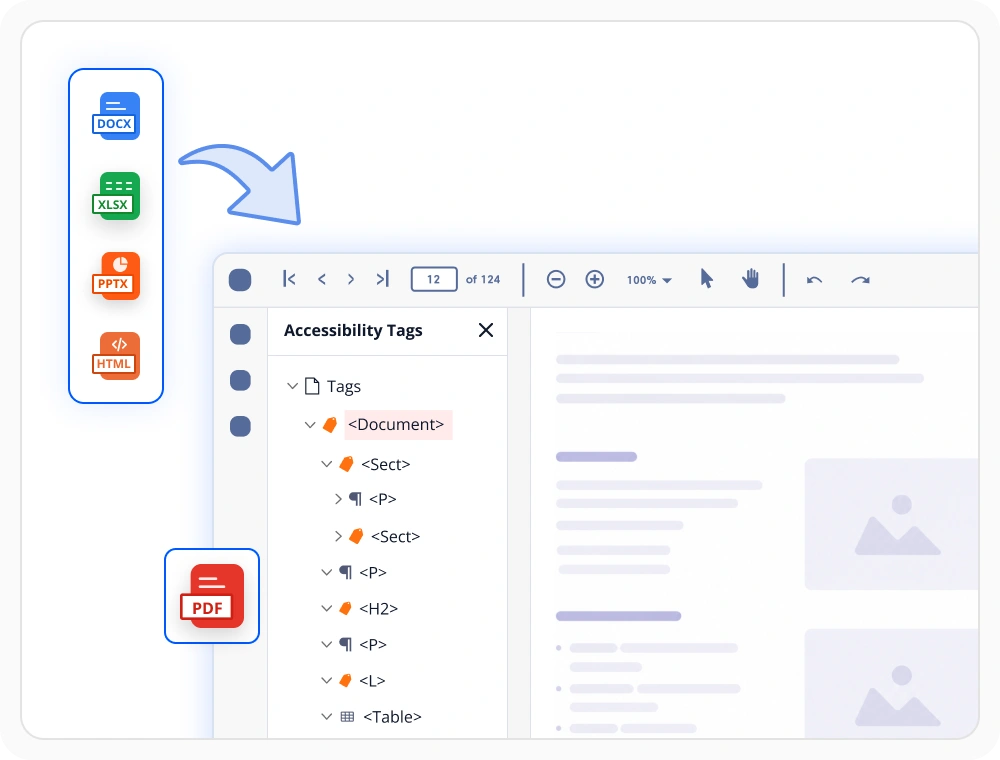The height and width of the screenshot is (760, 1000).
Task: Click the zoom out minus icon
Action: [x=556, y=279]
